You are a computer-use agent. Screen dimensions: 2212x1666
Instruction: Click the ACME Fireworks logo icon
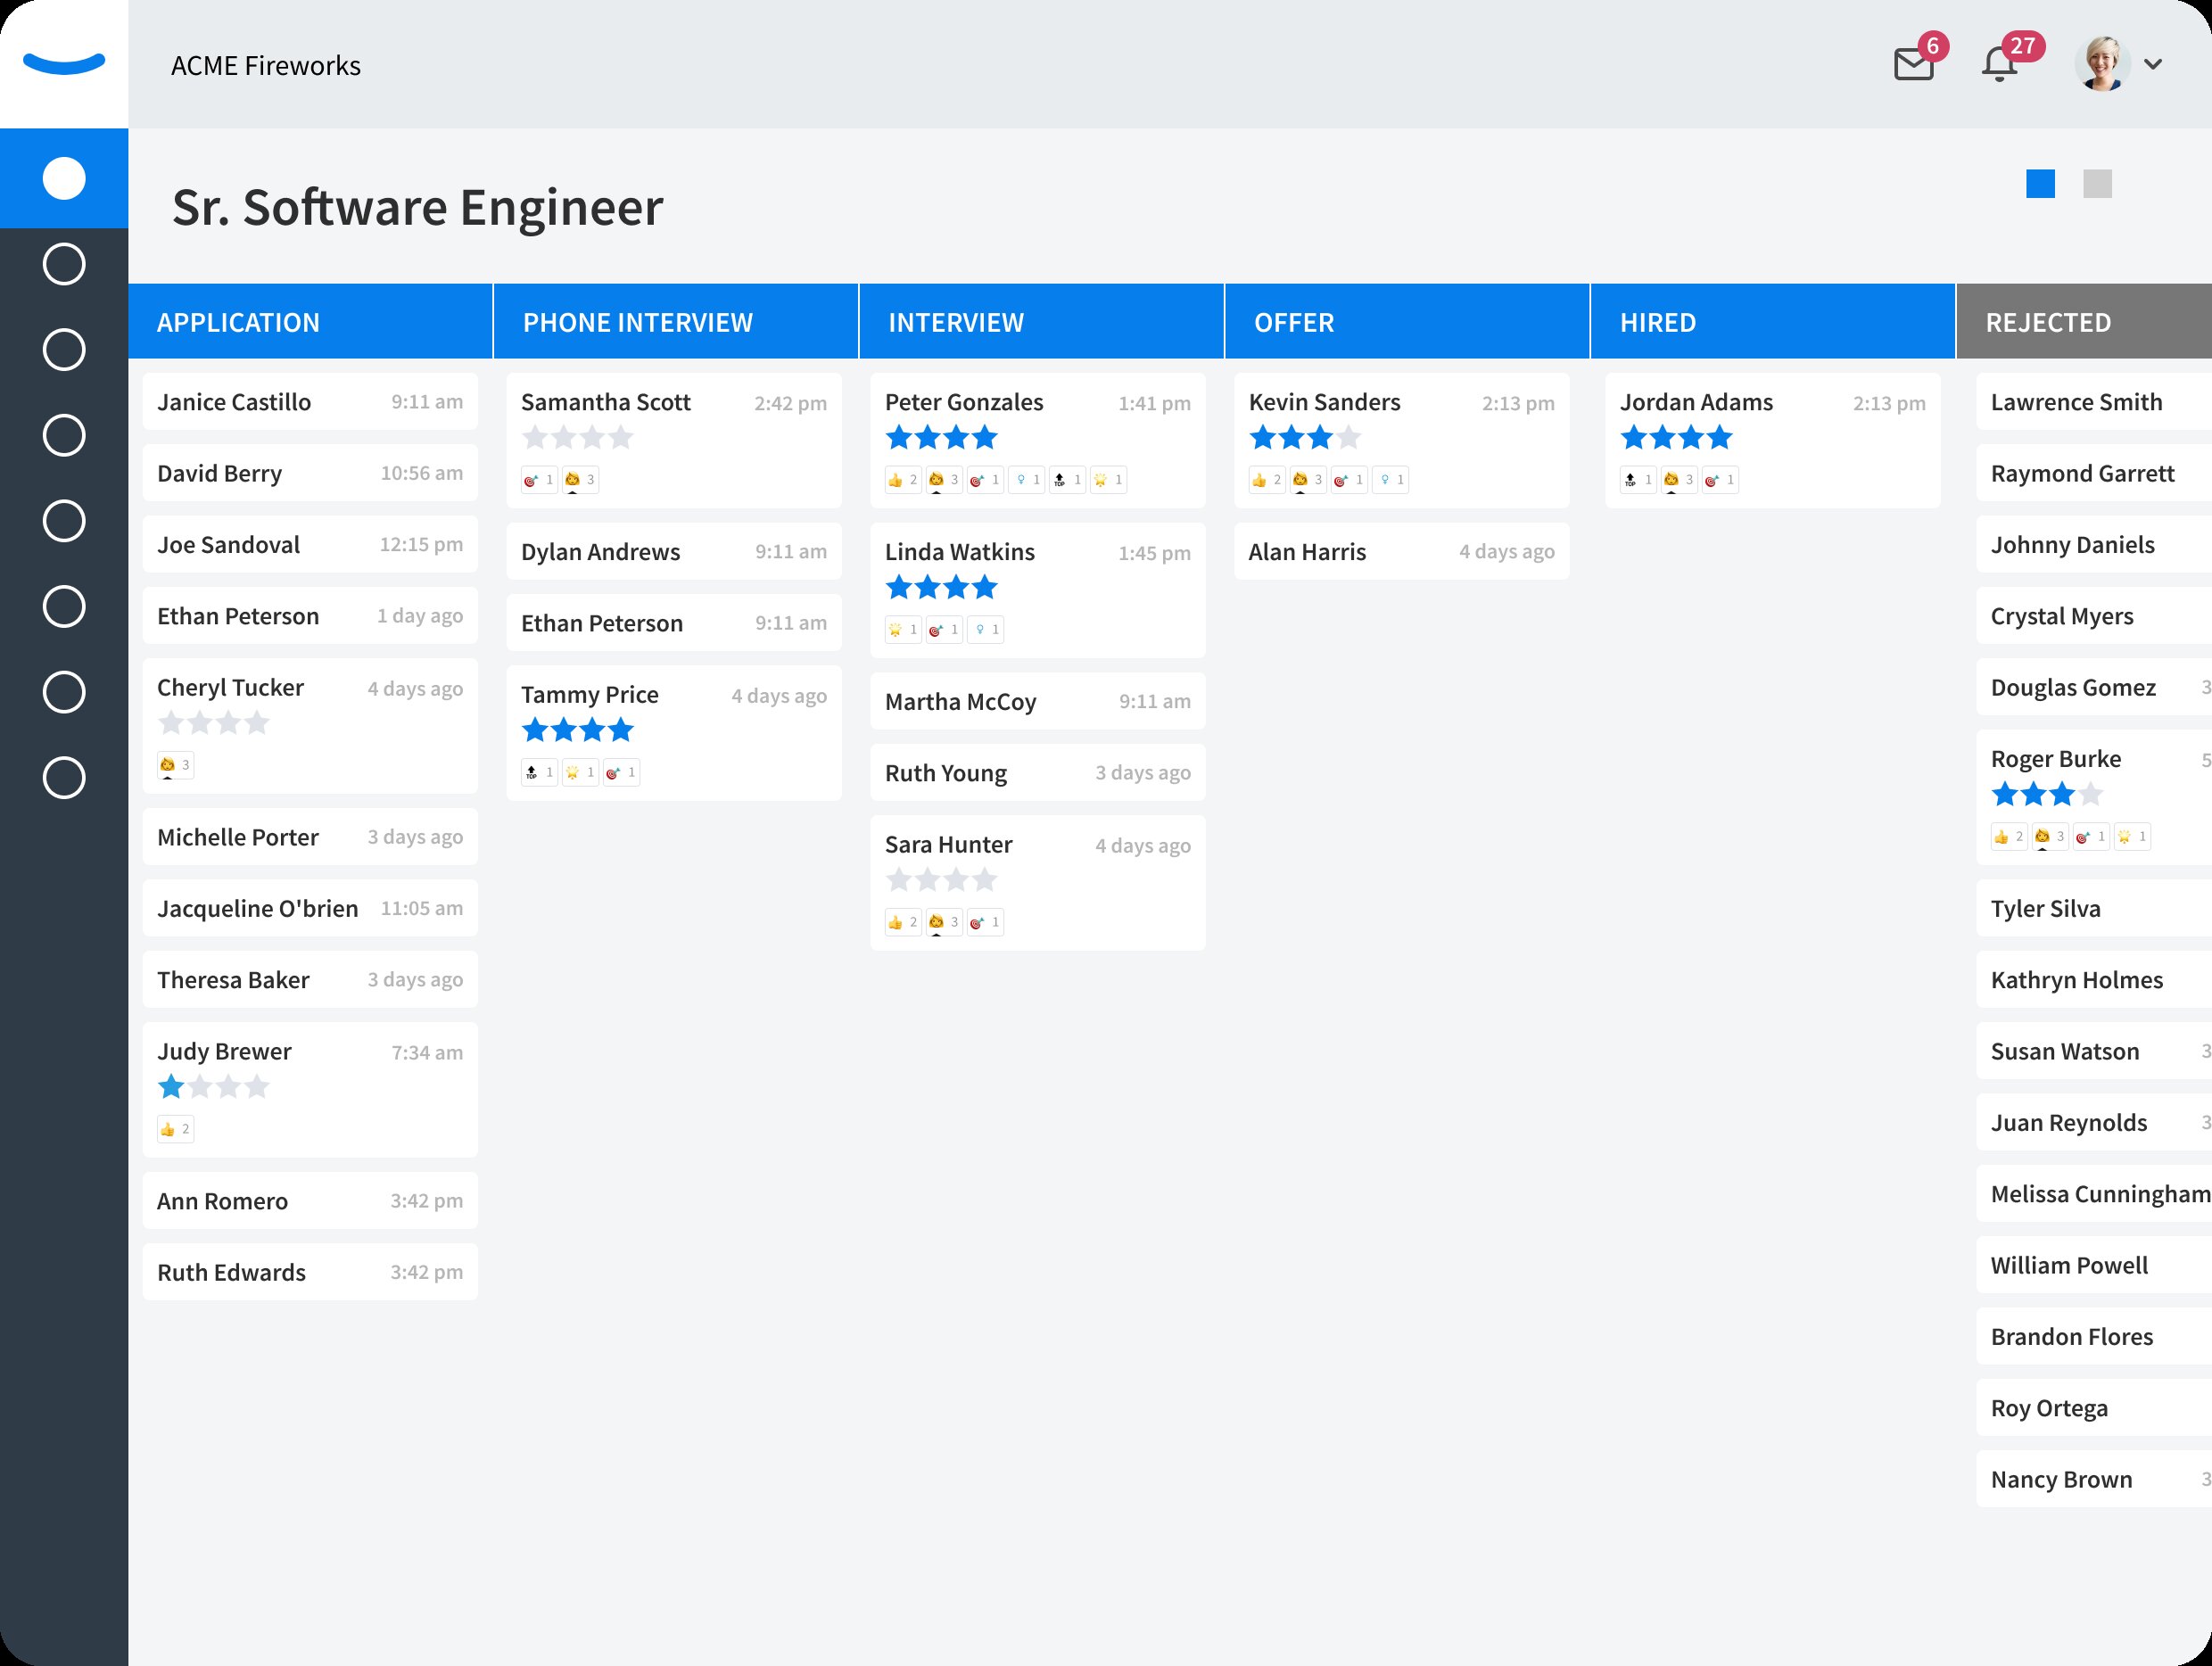coord(64,64)
